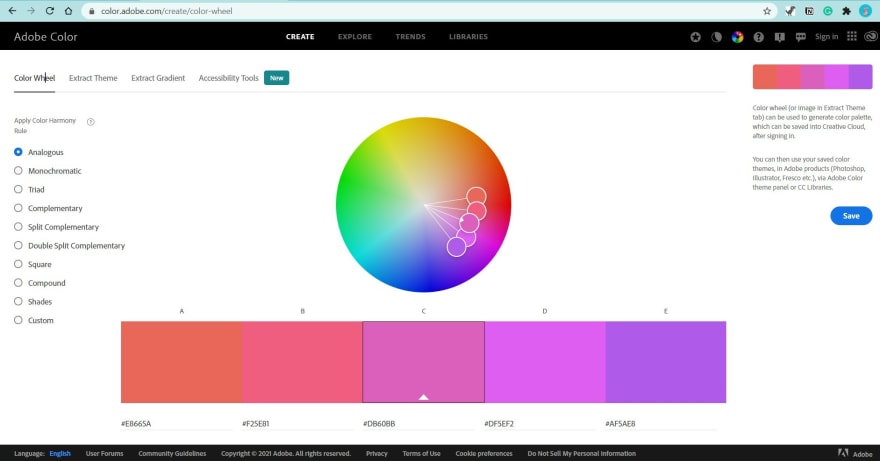Open the Community Guidelines footer link

click(x=172, y=453)
